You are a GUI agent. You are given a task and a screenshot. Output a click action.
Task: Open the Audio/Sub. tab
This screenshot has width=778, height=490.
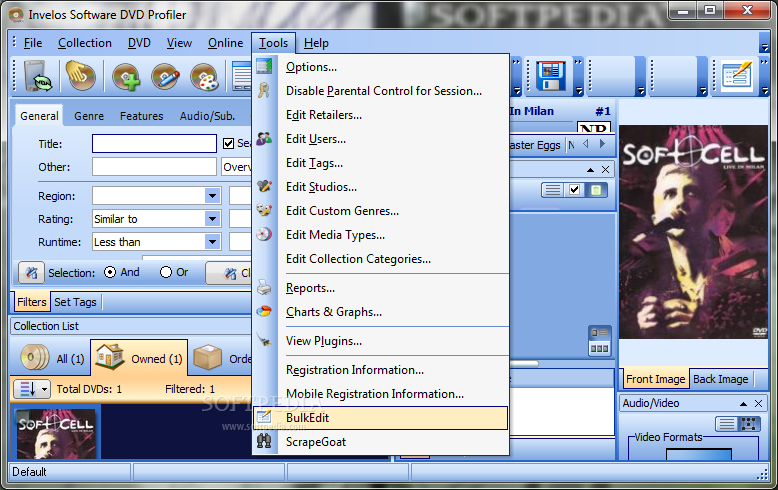coord(207,116)
